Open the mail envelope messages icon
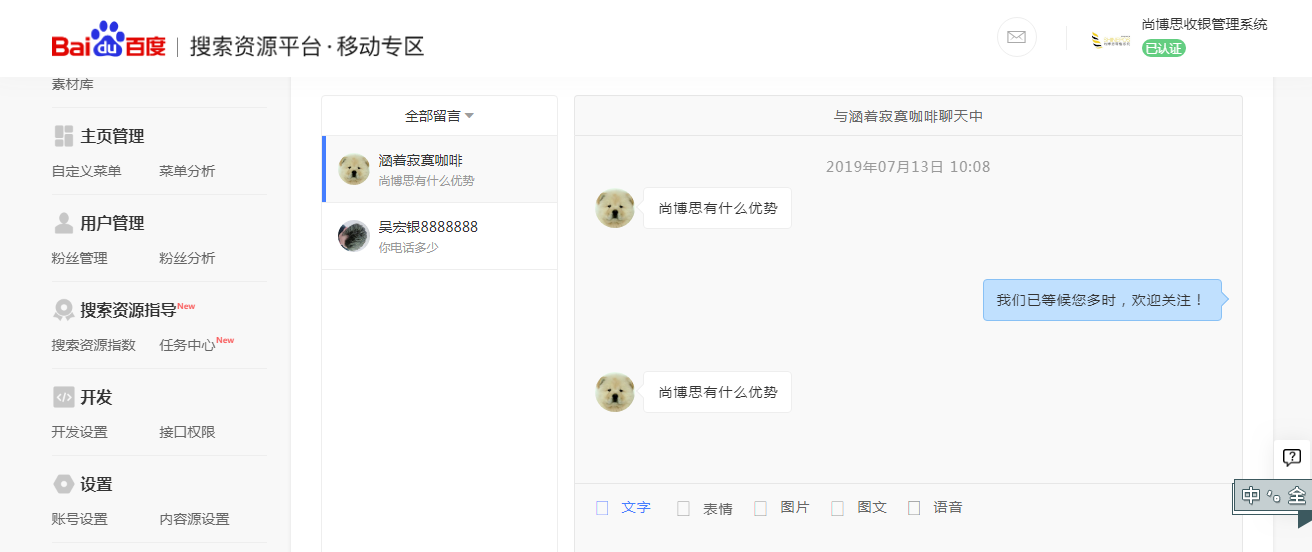The height and width of the screenshot is (552, 1312). pos(1017,38)
